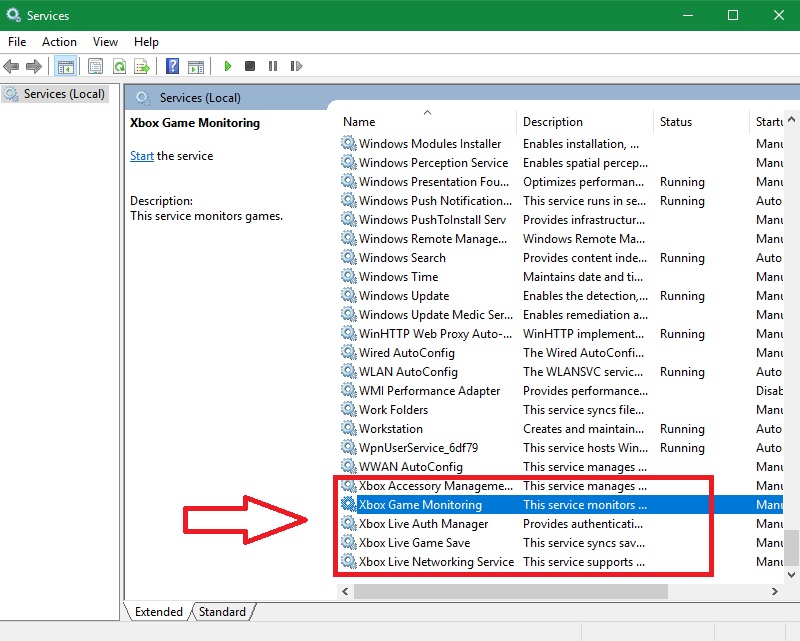The image size is (800, 641).
Task: Click the Export List toolbar icon
Action: (x=142, y=66)
